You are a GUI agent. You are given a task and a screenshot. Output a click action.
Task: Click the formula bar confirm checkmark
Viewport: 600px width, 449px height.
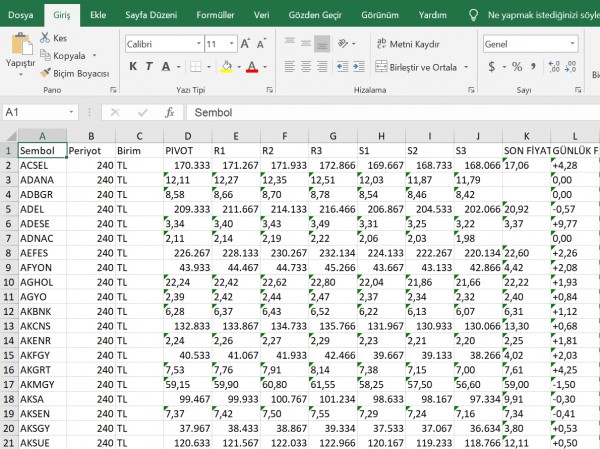[142, 112]
